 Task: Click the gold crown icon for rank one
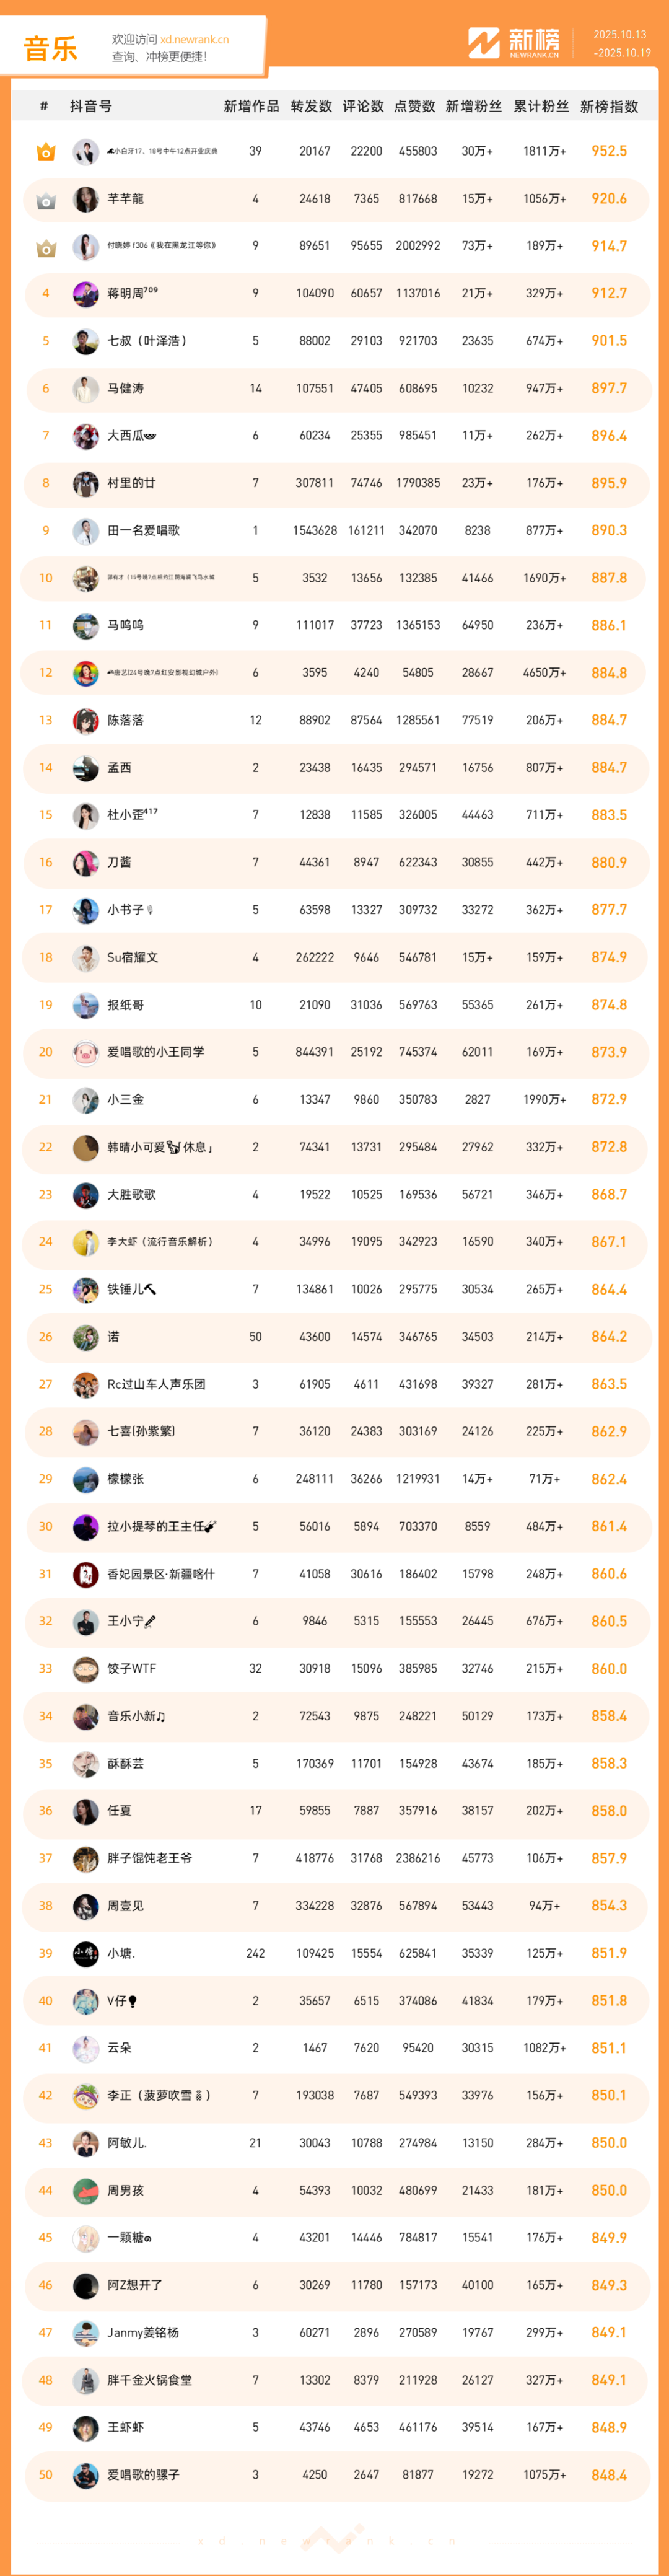[46, 152]
